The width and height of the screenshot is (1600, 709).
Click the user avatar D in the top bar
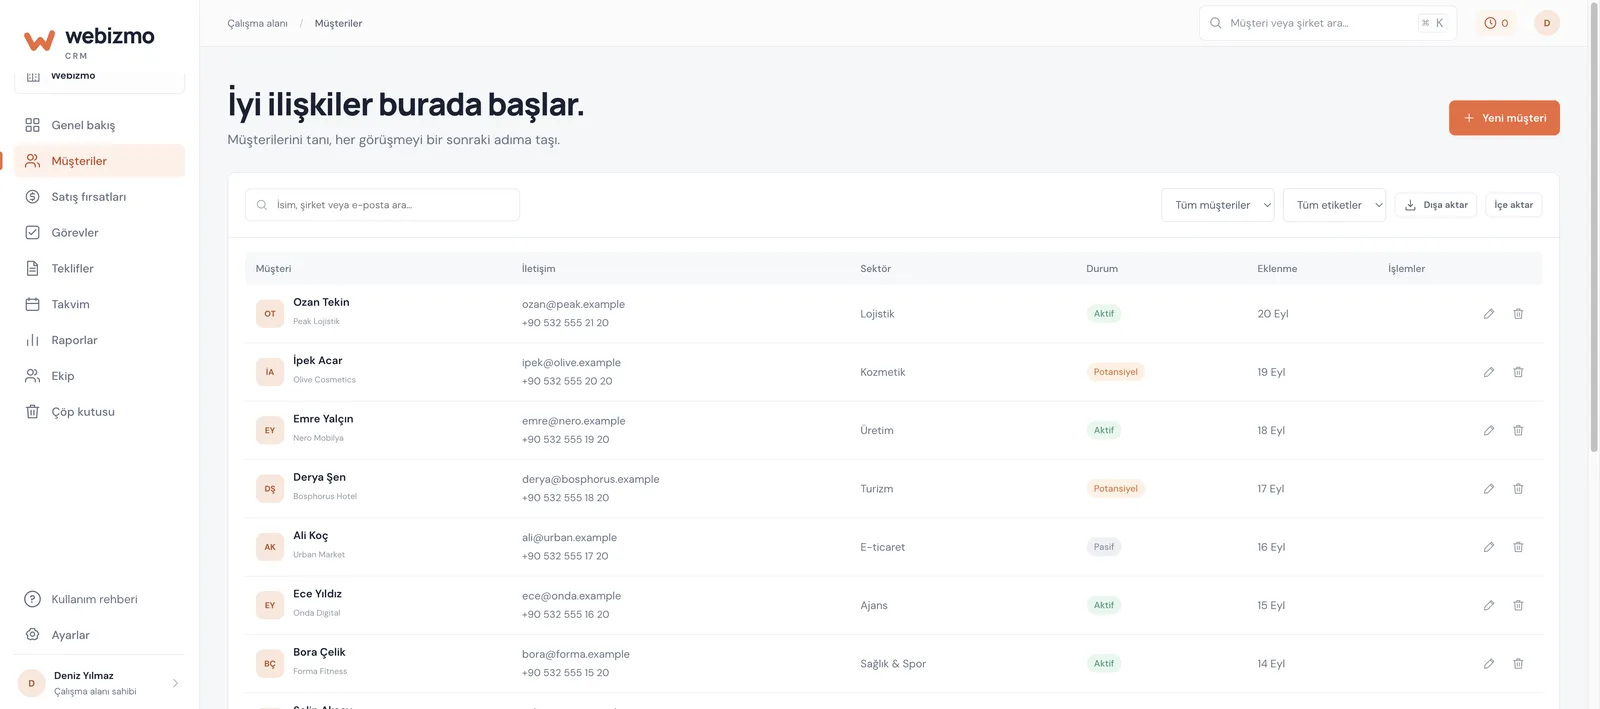pos(1547,23)
